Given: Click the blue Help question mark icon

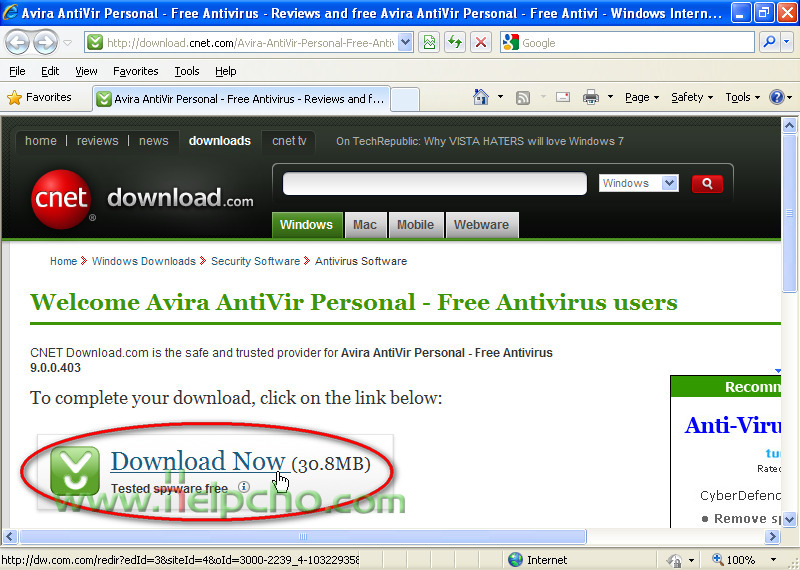Looking at the screenshot, I should [777, 97].
